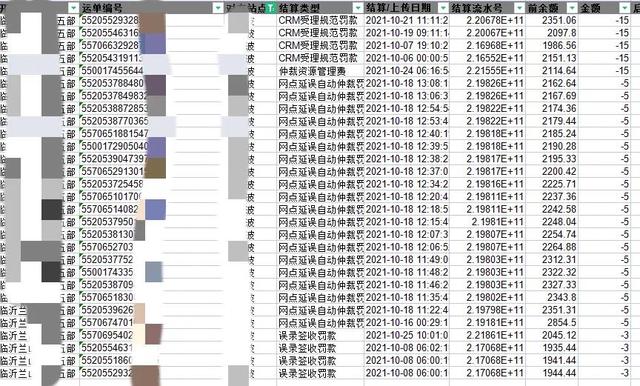The height and width of the screenshot is (386, 640).
Task: Select serial number cell 2.21861E+11
Action: coord(487,335)
